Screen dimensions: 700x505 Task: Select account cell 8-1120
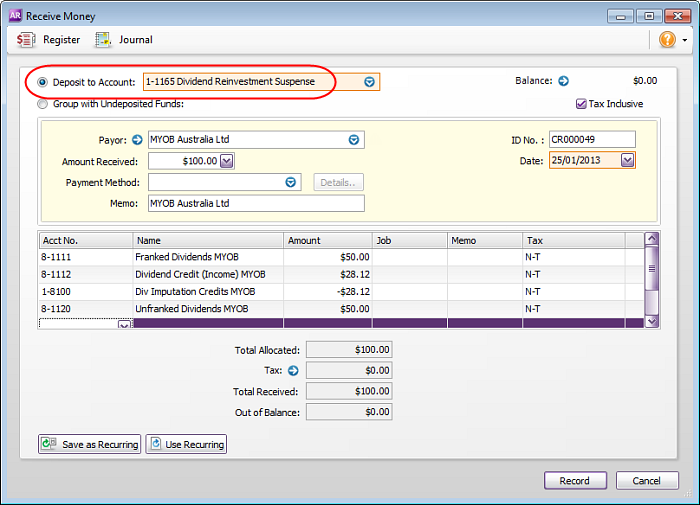pyautogui.click(x=86, y=309)
